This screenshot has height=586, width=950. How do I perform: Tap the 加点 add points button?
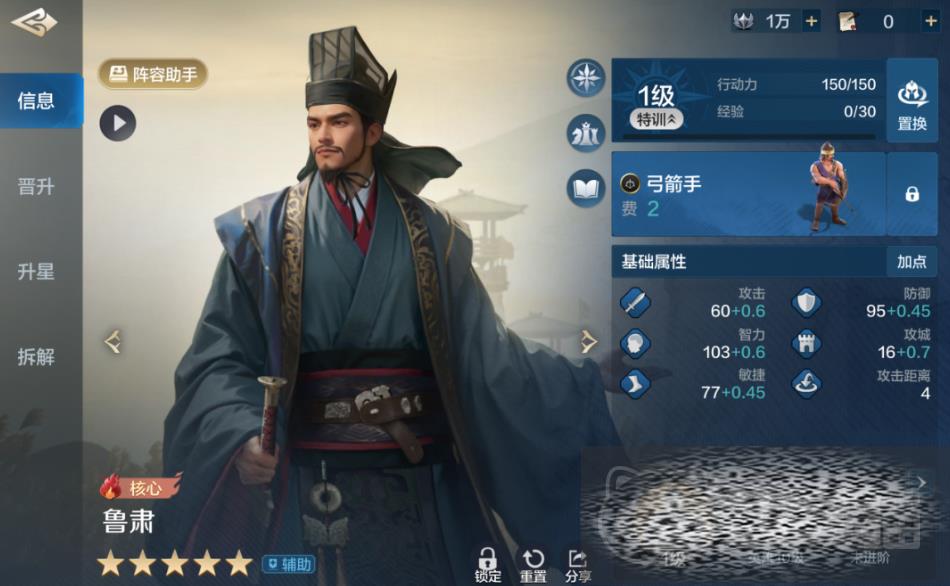point(912,262)
